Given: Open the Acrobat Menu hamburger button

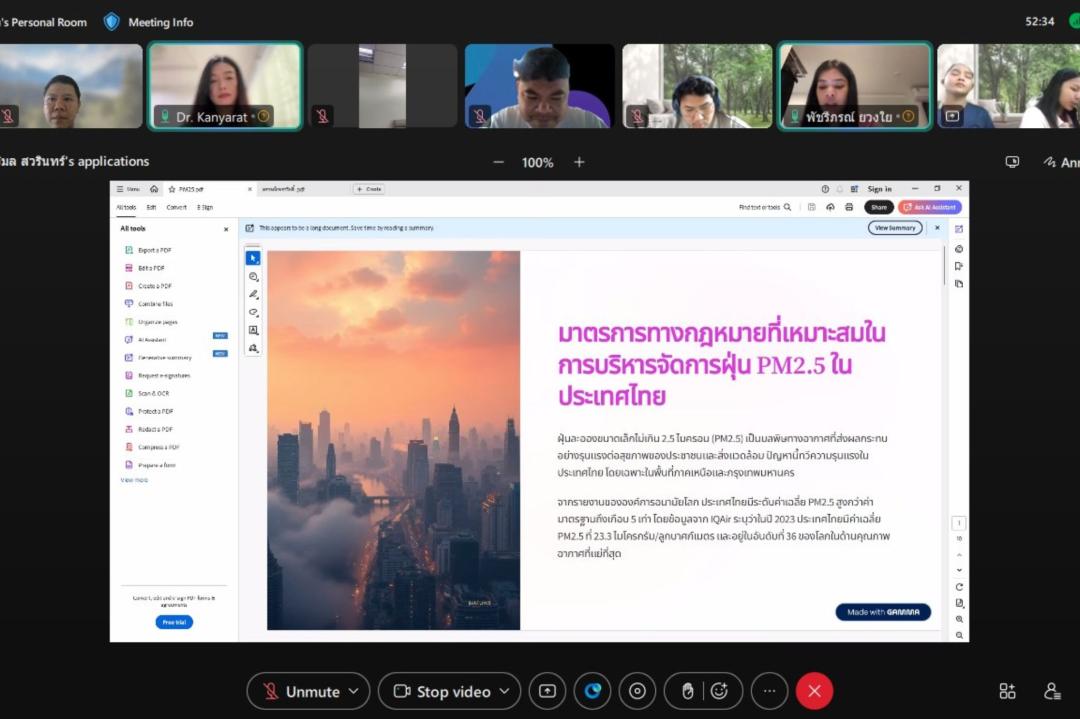Looking at the screenshot, I should (x=127, y=189).
